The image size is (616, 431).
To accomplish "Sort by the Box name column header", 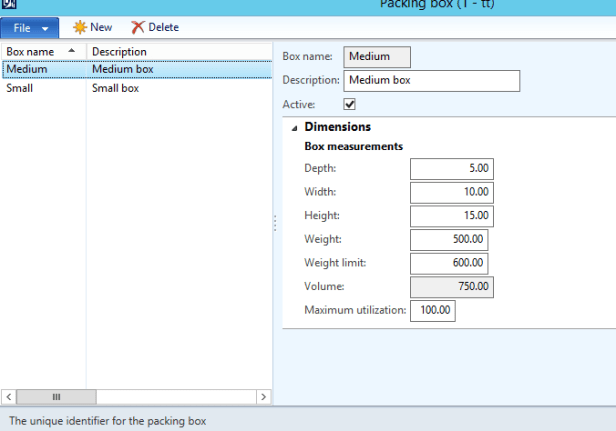I will pos(42,51).
